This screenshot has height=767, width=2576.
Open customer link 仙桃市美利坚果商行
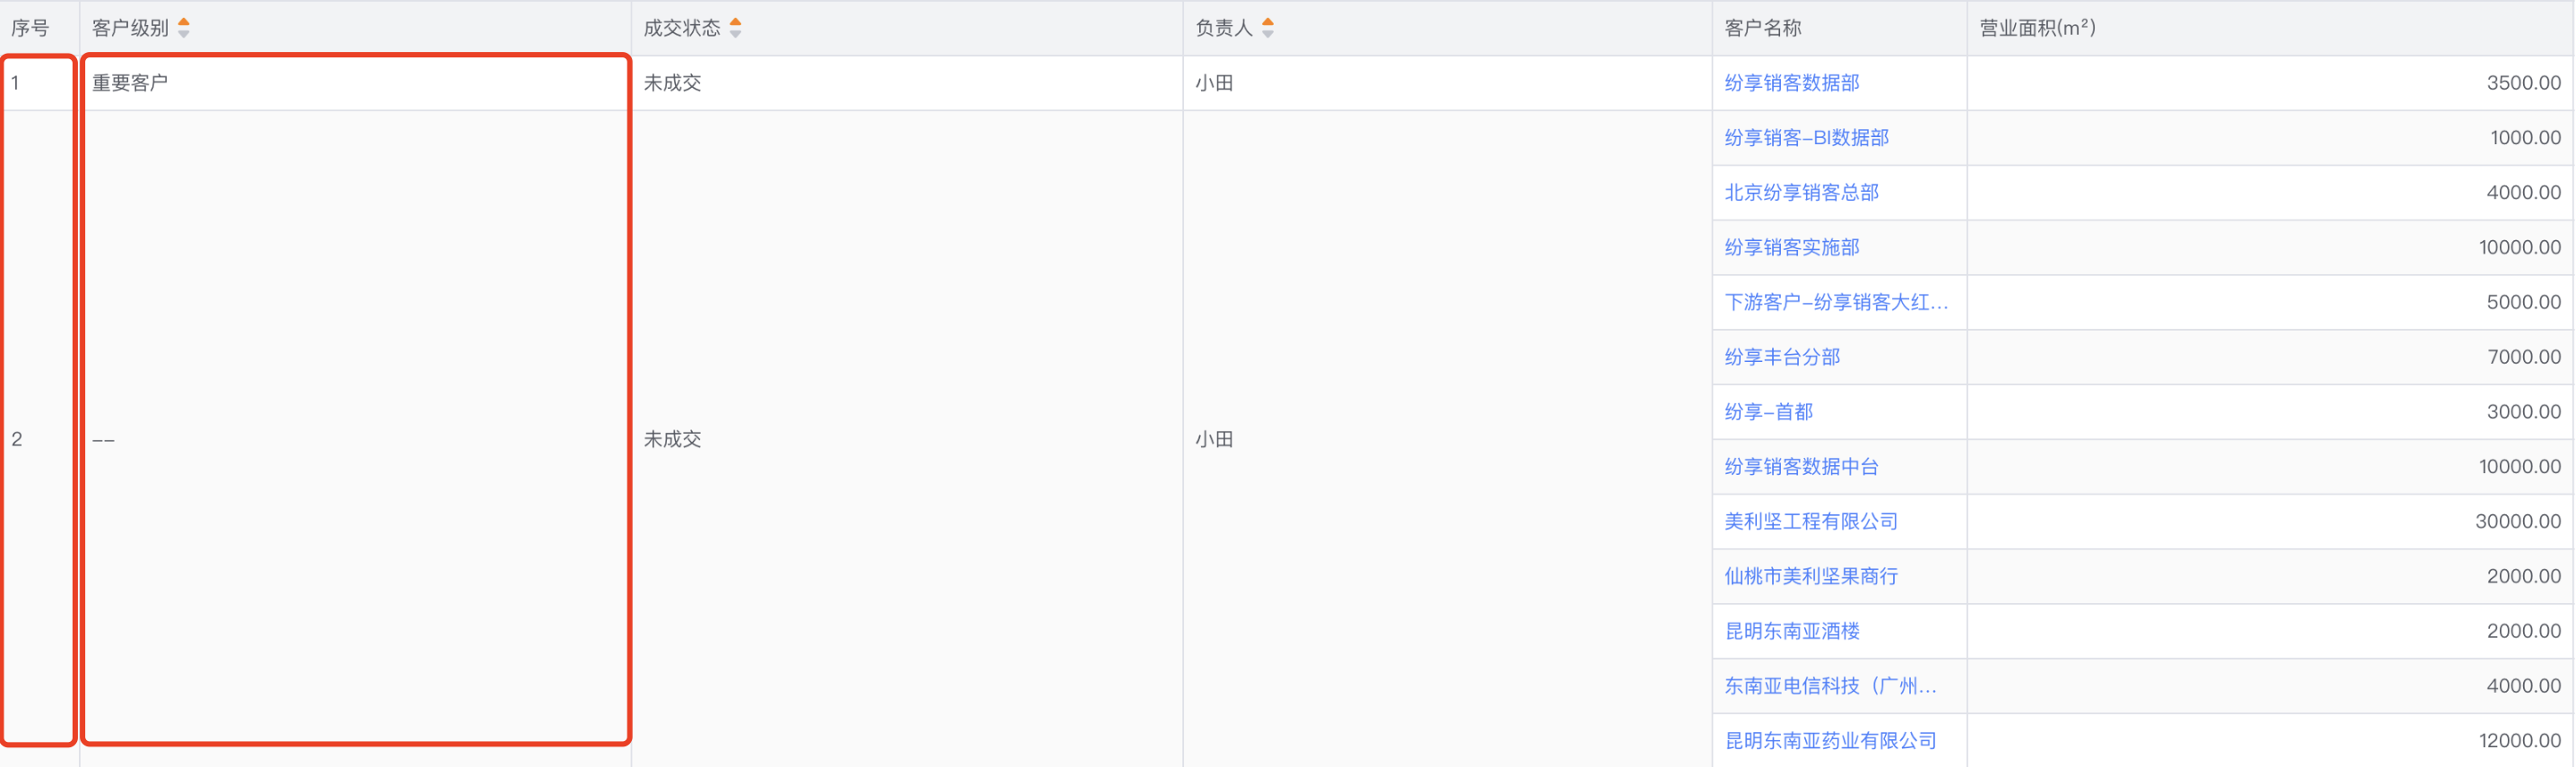pyautogui.click(x=1811, y=576)
